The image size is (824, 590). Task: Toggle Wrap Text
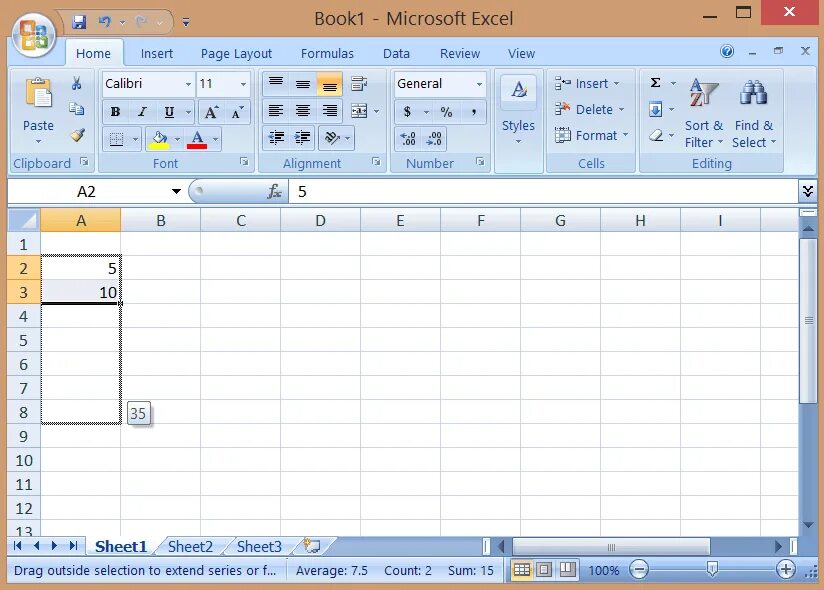click(x=359, y=83)
